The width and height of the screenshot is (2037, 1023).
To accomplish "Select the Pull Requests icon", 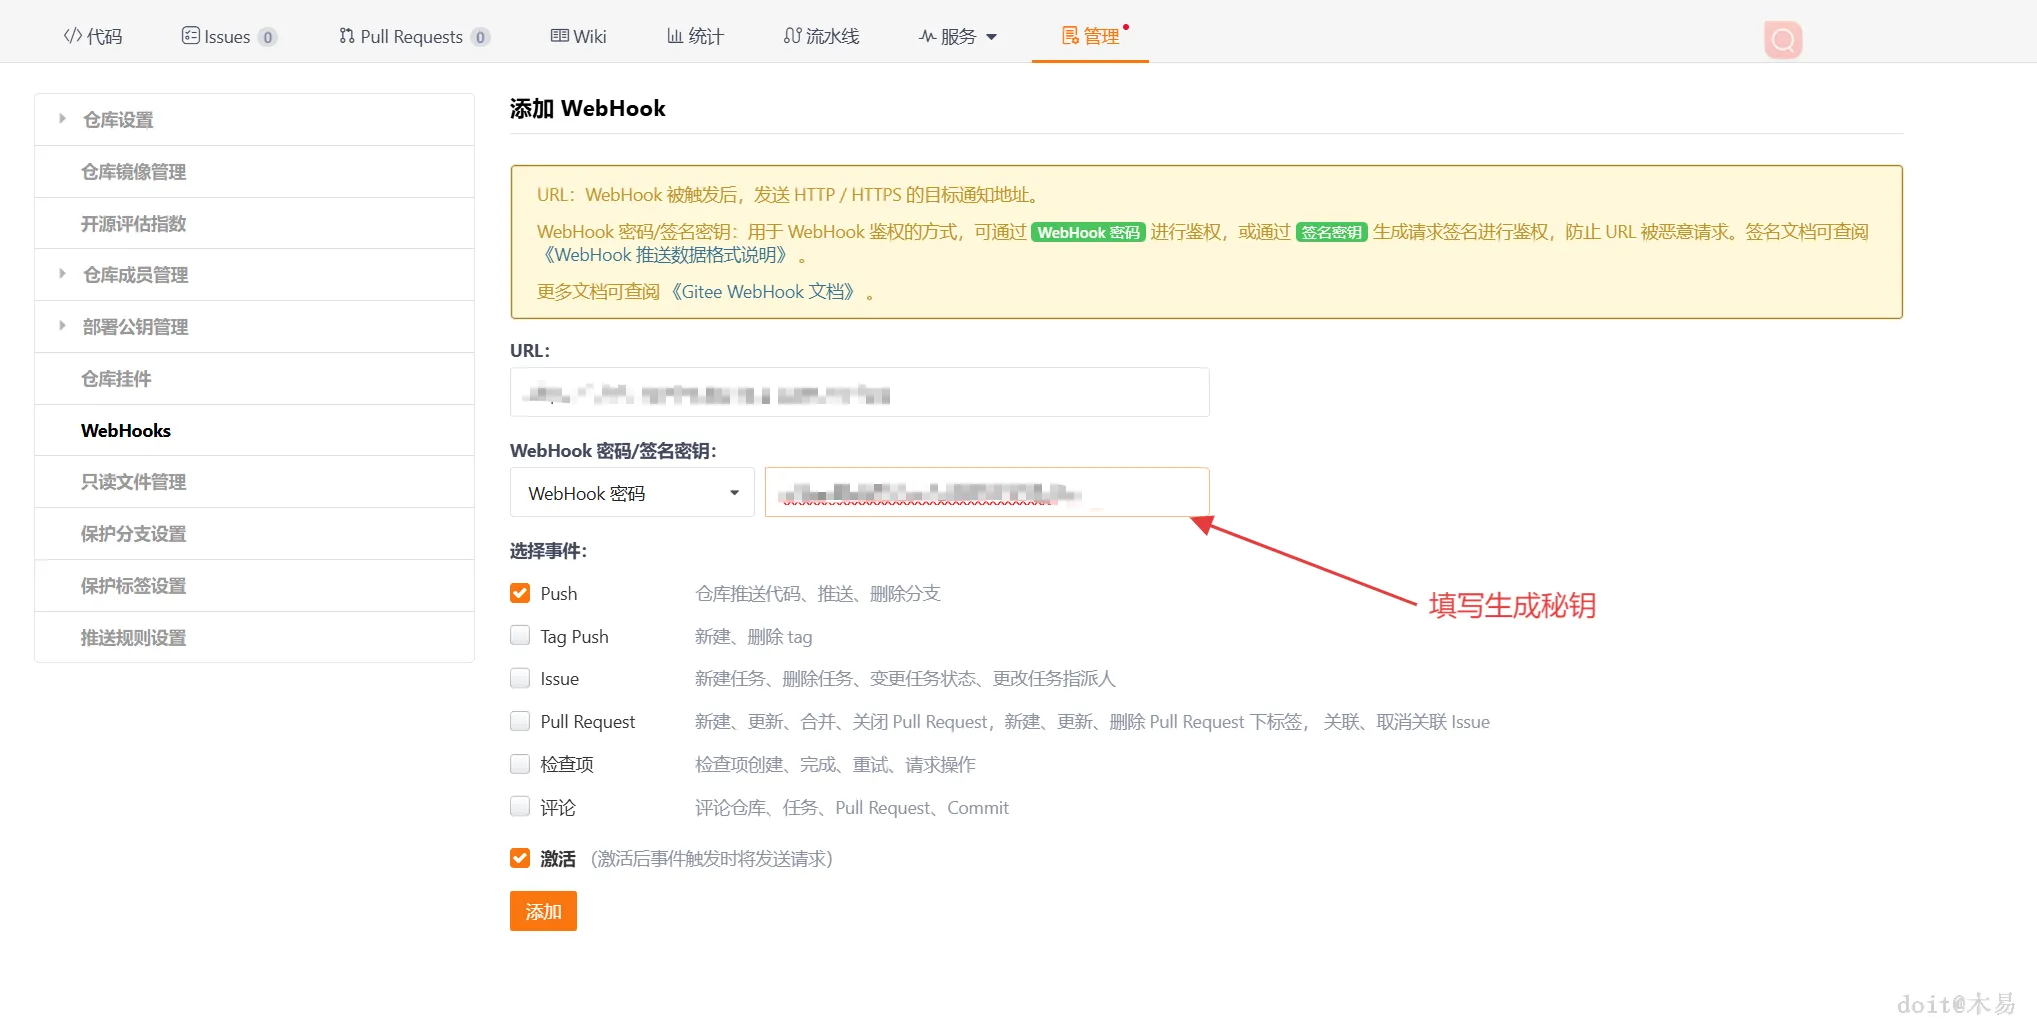I will tap(344, 36).
